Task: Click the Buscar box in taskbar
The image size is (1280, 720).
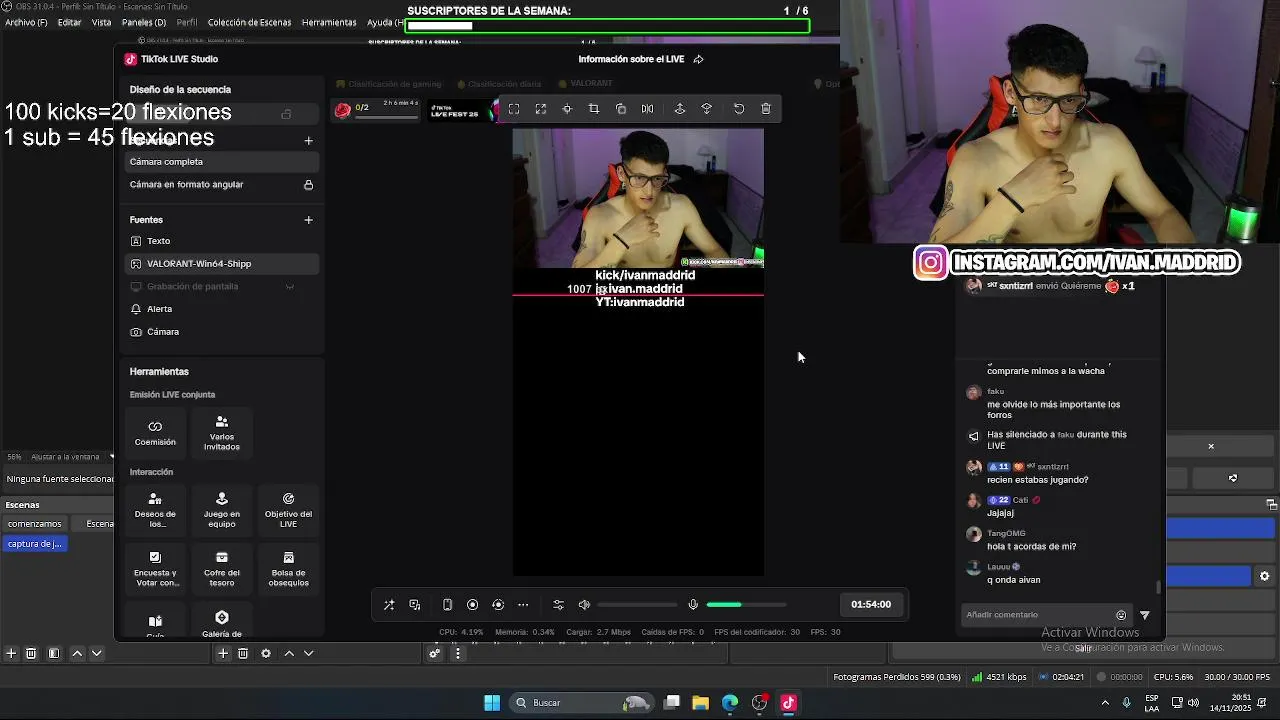Action: [x=580, y=703]
